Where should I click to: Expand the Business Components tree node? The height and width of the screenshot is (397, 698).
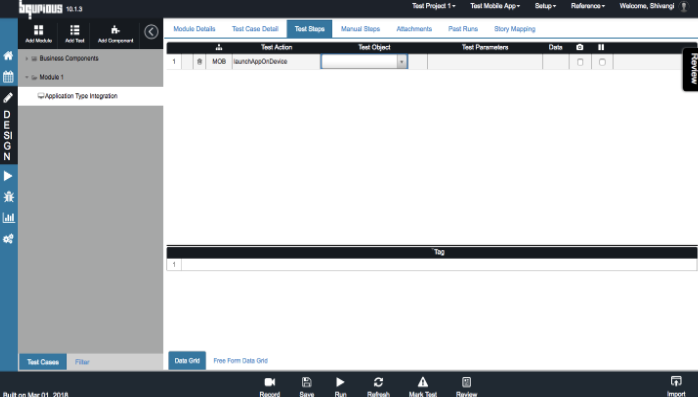(27, 58)
